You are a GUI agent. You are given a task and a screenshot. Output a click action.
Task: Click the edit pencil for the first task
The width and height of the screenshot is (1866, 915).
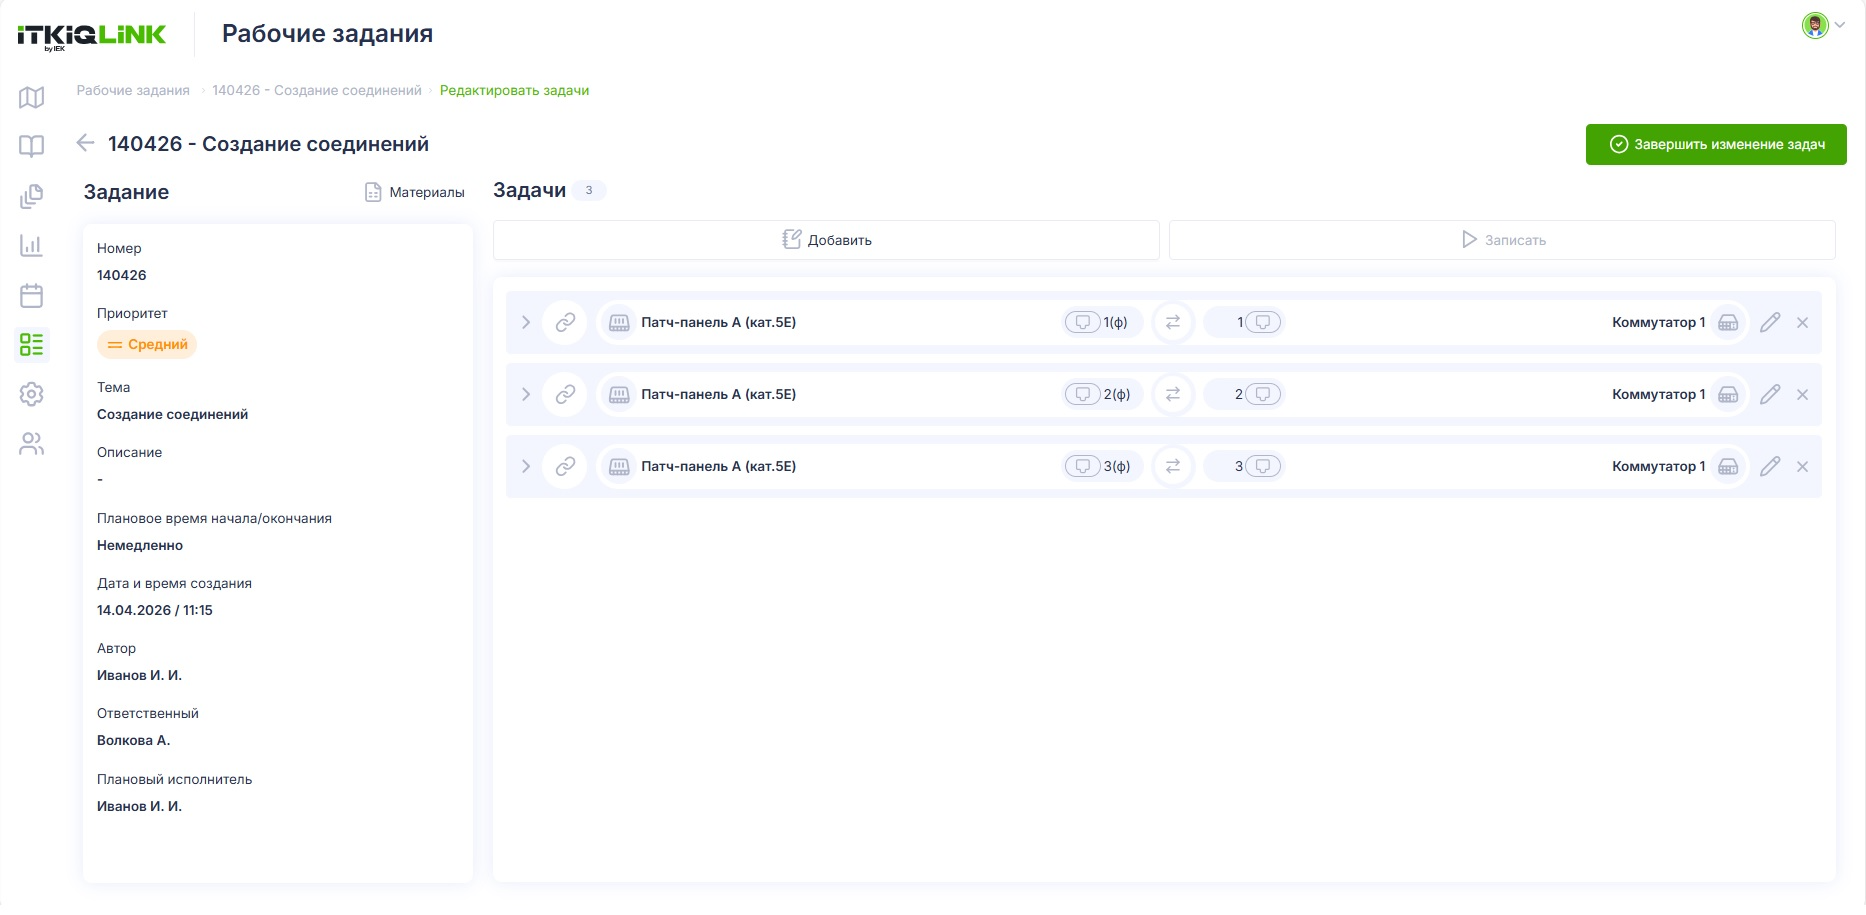pyautogui.click(x=1770, y=322)
